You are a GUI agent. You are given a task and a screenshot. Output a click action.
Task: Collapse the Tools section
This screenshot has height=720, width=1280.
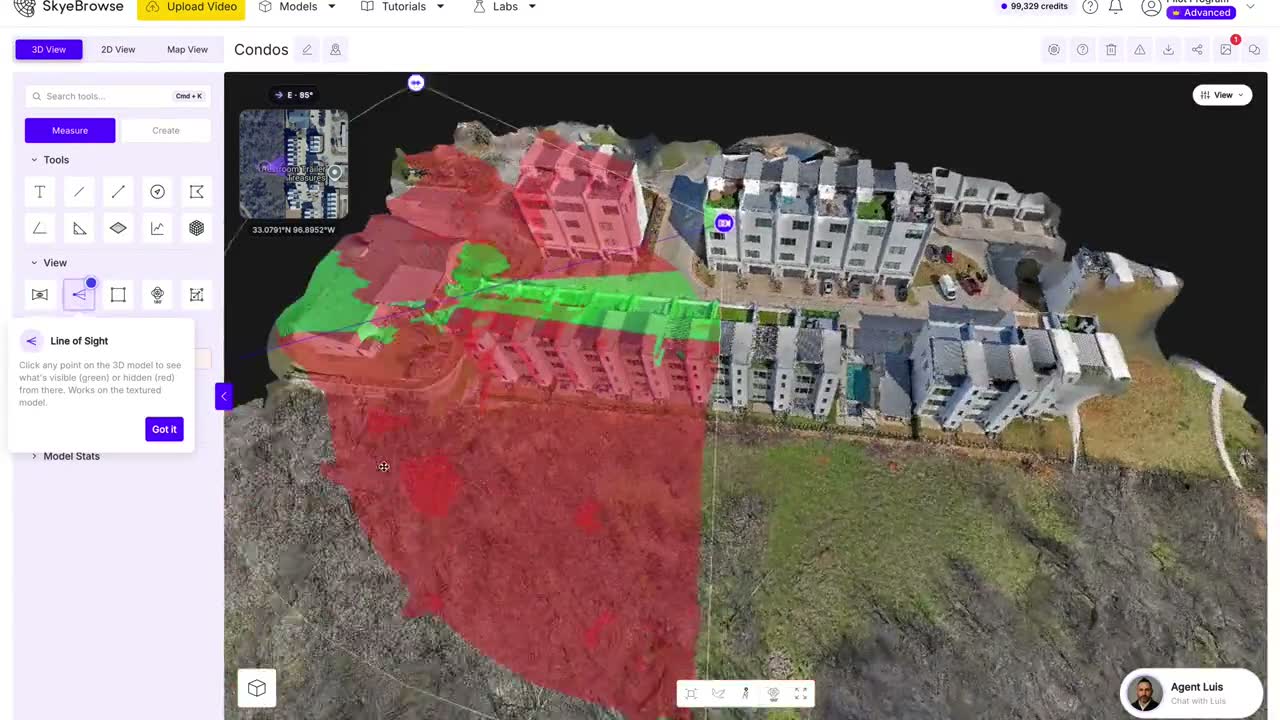pos(49,160)
